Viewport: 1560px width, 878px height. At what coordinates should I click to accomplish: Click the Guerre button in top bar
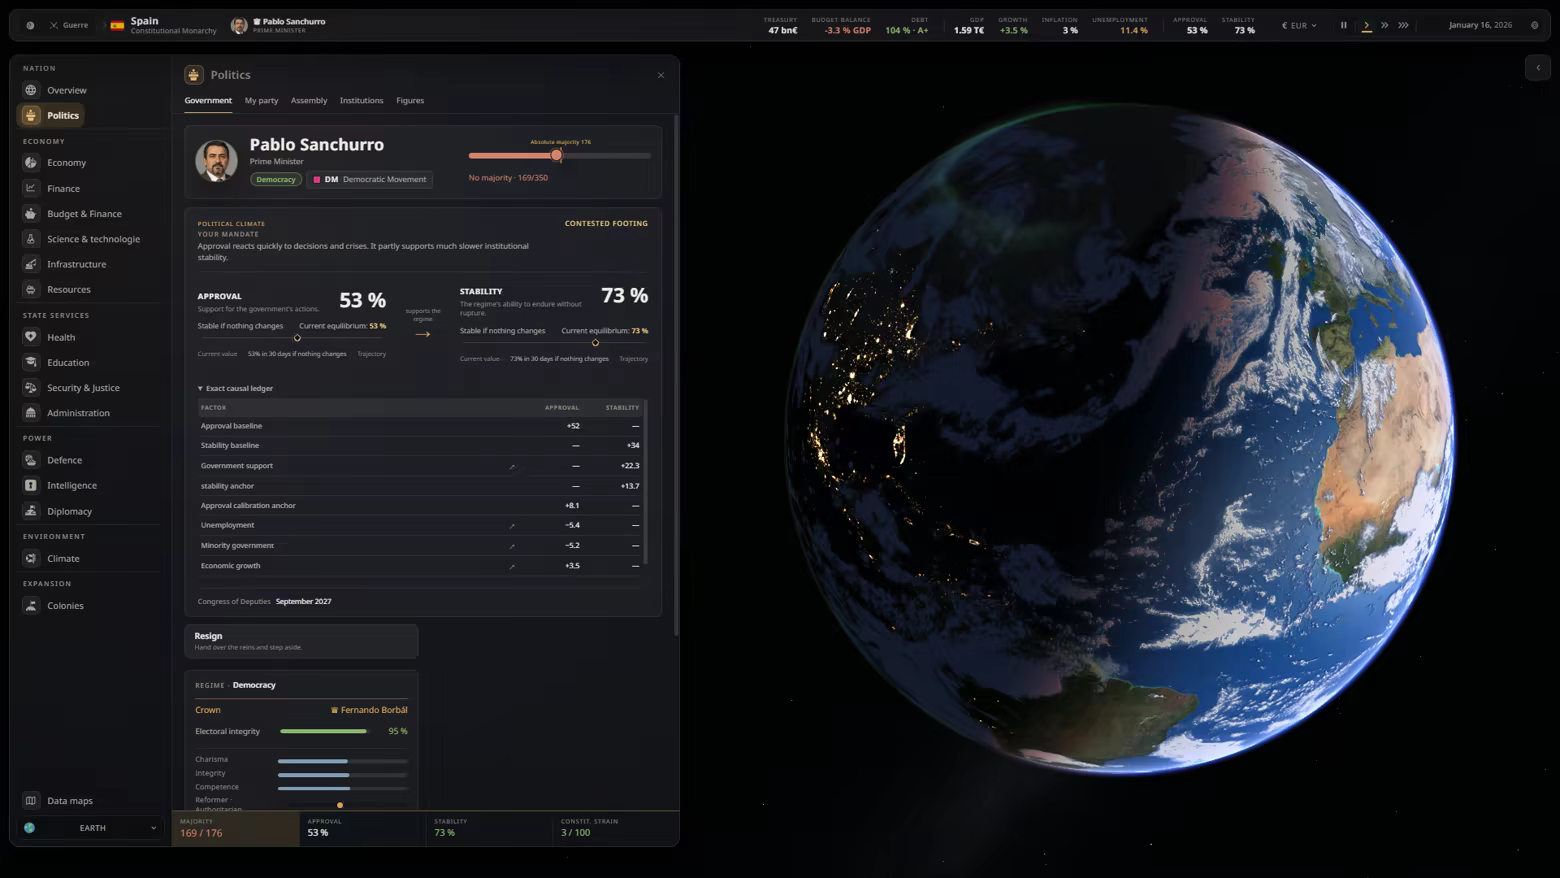[69, 25]
